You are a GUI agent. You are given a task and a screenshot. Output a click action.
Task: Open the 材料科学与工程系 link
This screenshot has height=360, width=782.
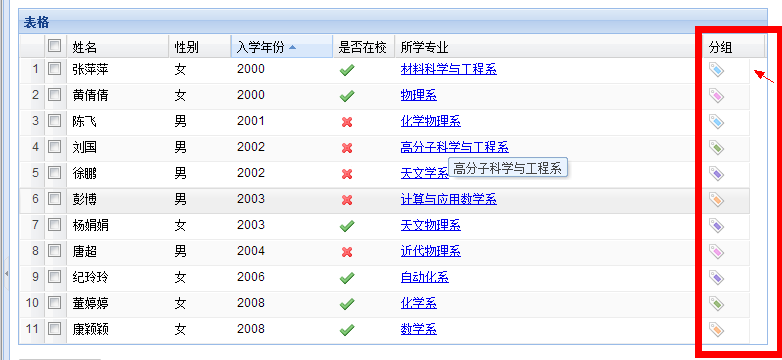pyautogui.click(x=449, y=69)
